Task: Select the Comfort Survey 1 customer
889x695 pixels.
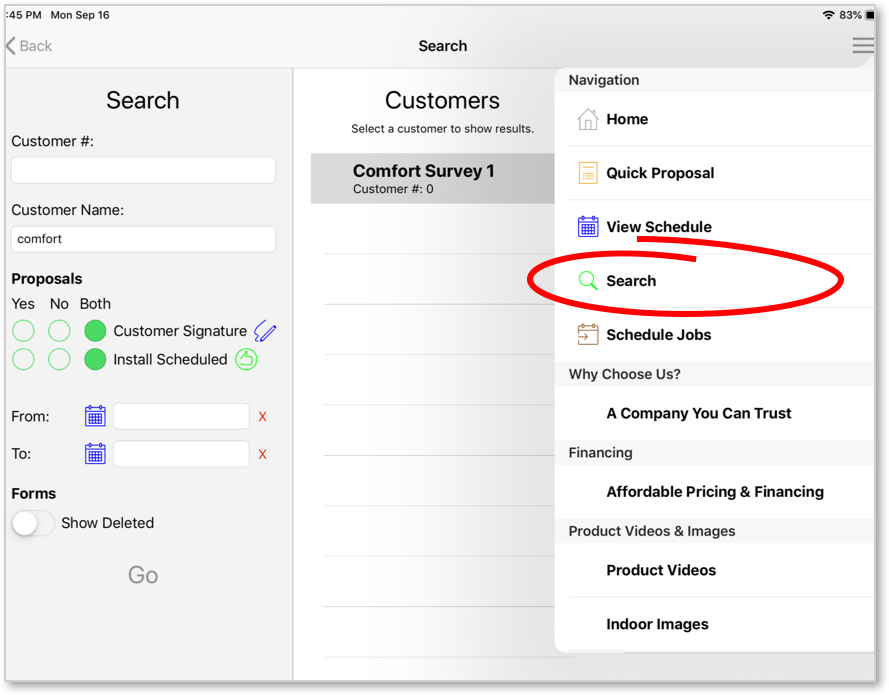Action: pos(433,178)
